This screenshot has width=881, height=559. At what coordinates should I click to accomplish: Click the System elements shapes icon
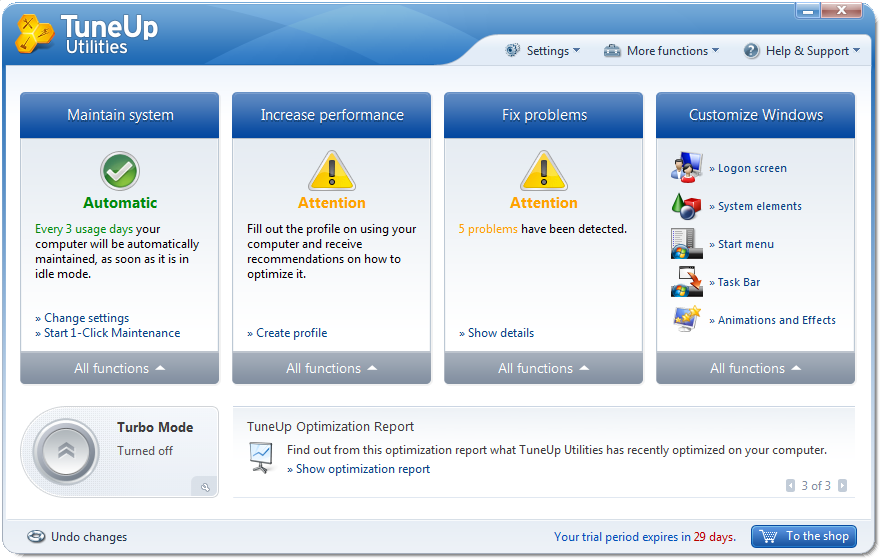click(686, 206)
